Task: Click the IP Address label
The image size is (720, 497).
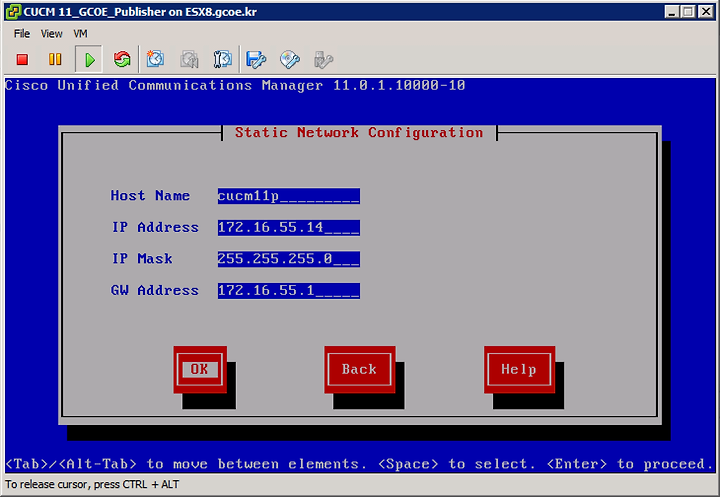Action: (x=155, y=227)
